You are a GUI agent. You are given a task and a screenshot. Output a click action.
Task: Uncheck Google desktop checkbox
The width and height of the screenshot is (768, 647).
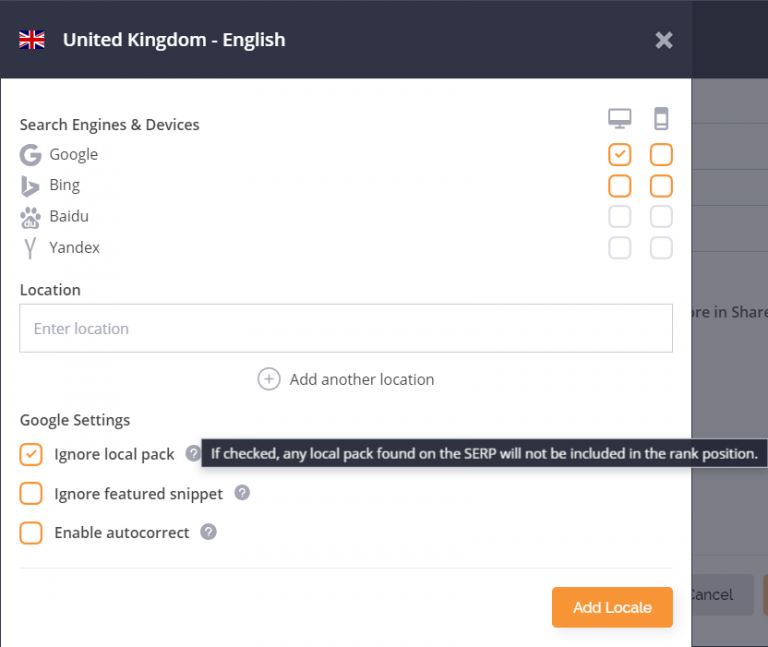click(x=620, y=155)
